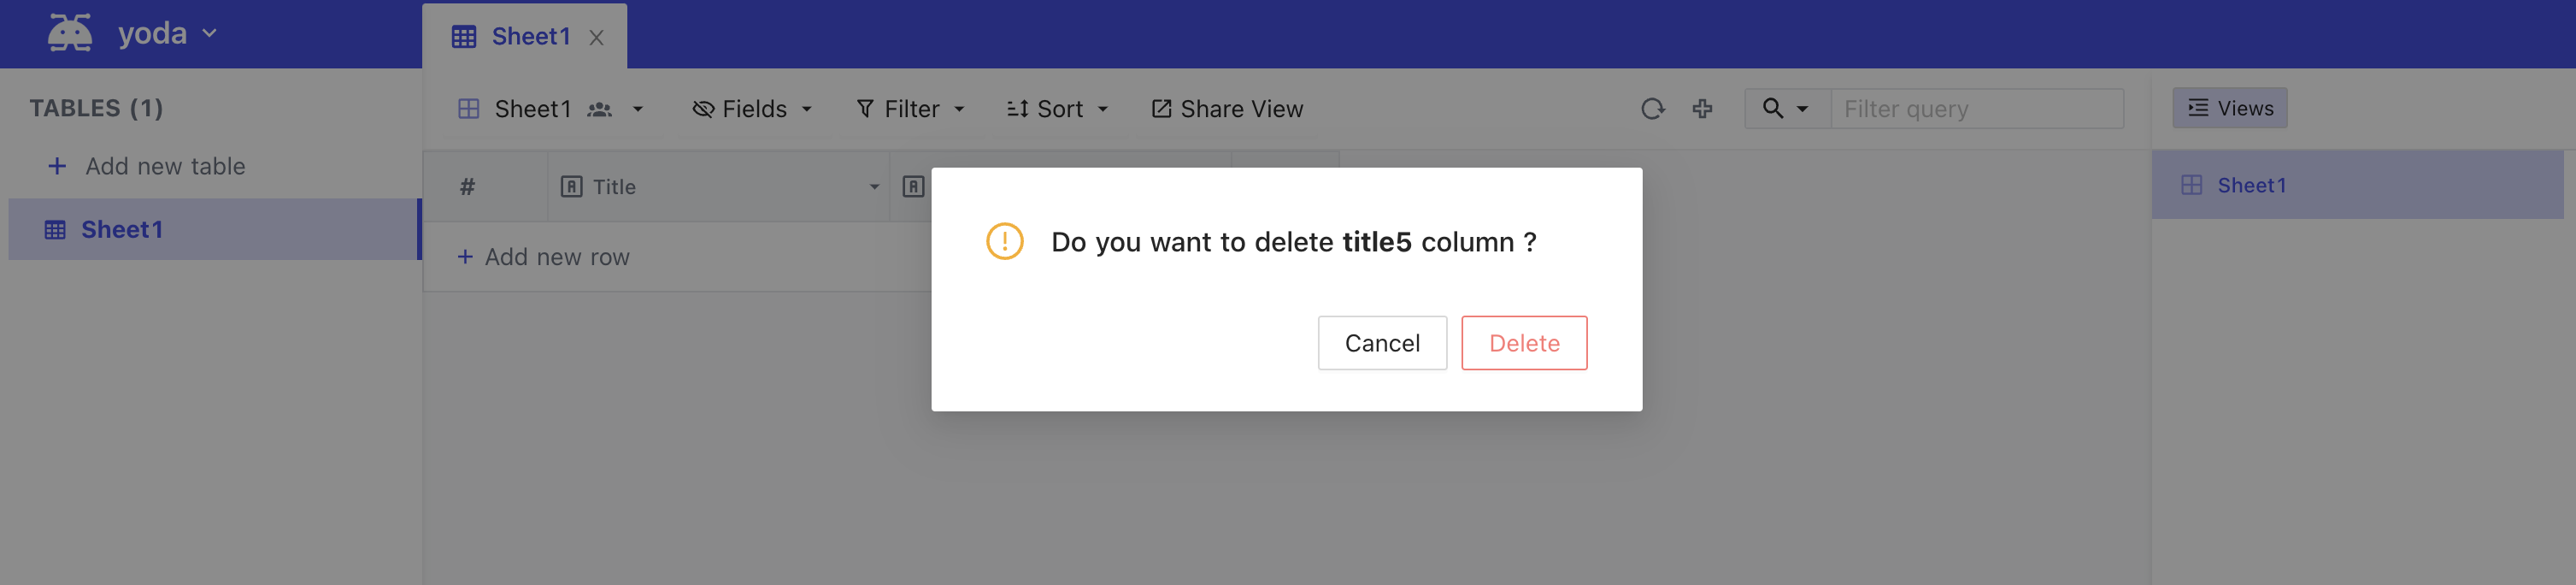Image resolution: width=2576 pixels, height=585 pixels.
Task: Open the Sort dropdown
Action: (1057, 109)
